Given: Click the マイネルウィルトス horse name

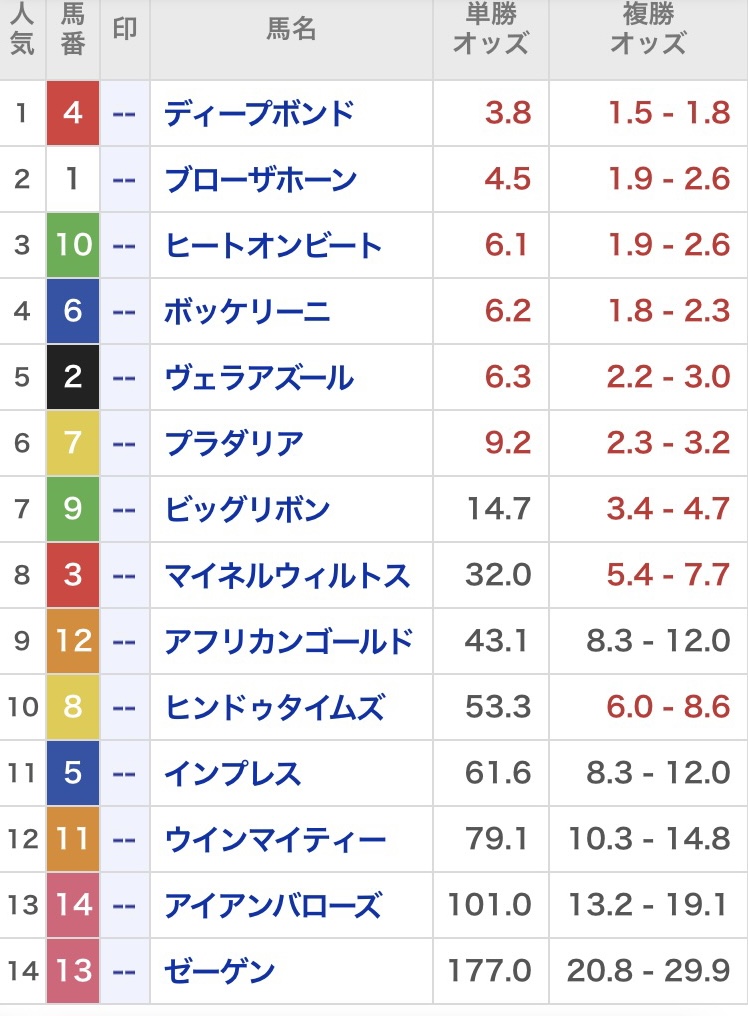Looking at the screenshot, I should [287, 575].
